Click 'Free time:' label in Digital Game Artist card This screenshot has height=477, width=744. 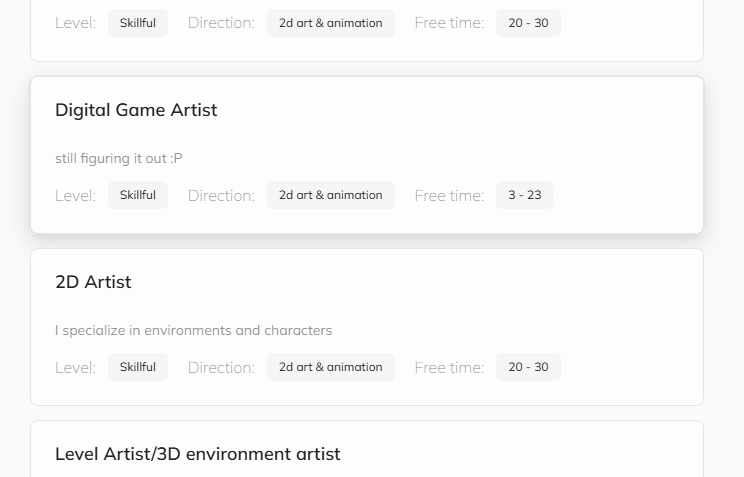449,196
